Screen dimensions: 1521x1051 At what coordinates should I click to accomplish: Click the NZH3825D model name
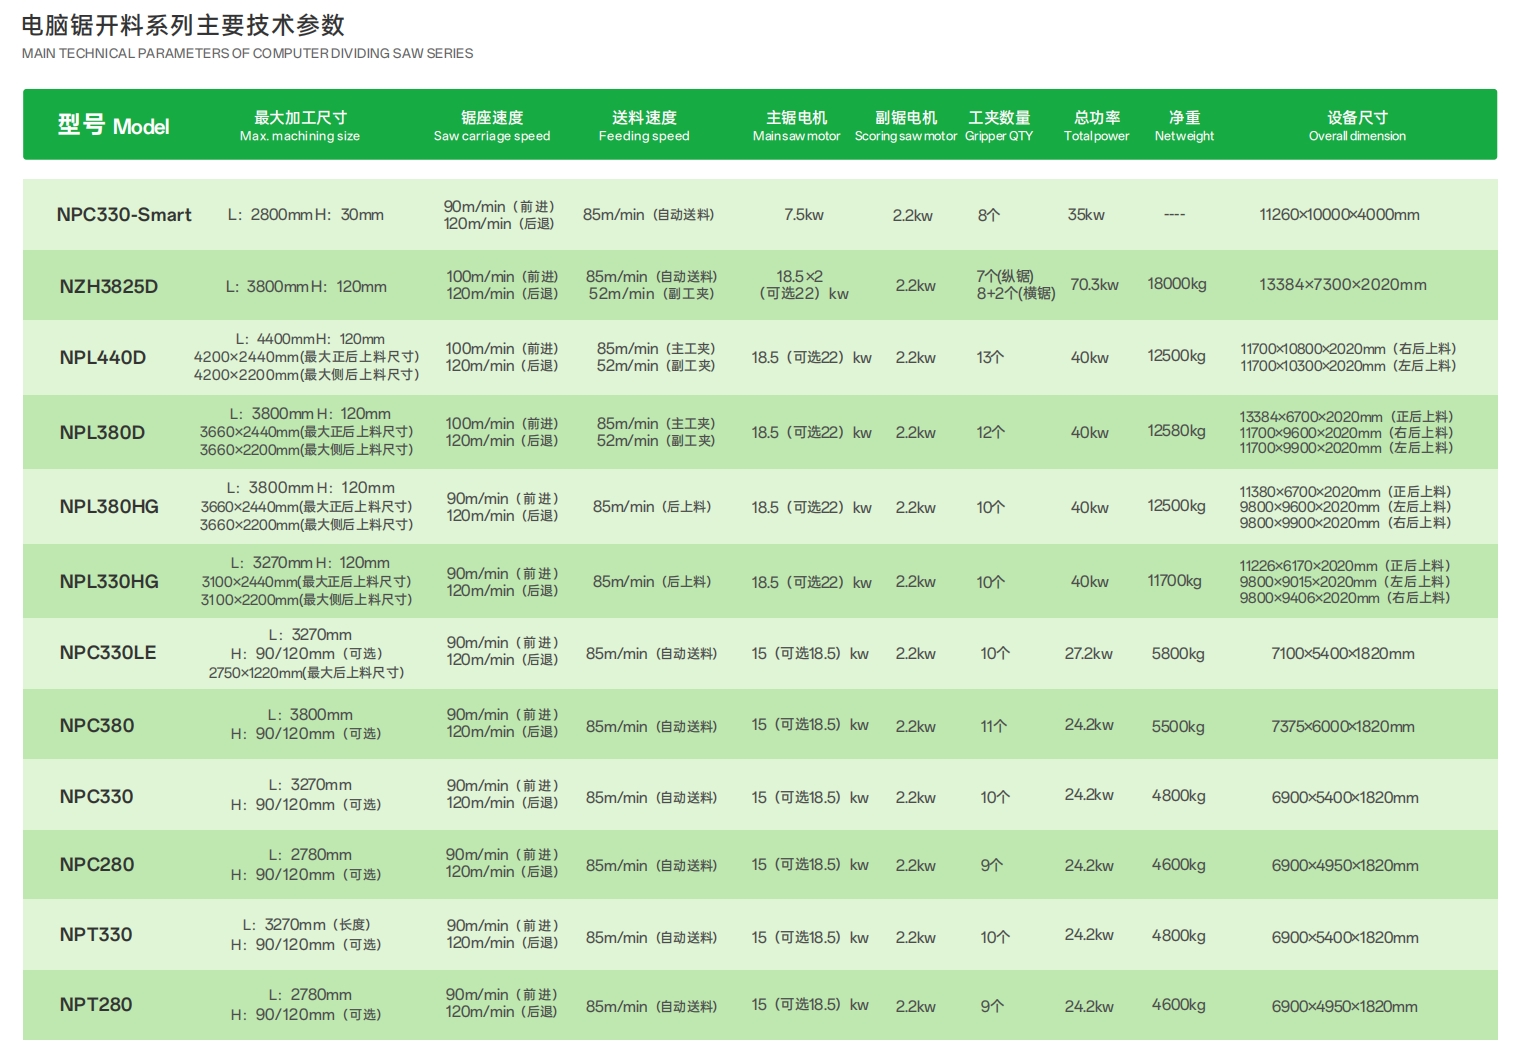pos(108,287)
